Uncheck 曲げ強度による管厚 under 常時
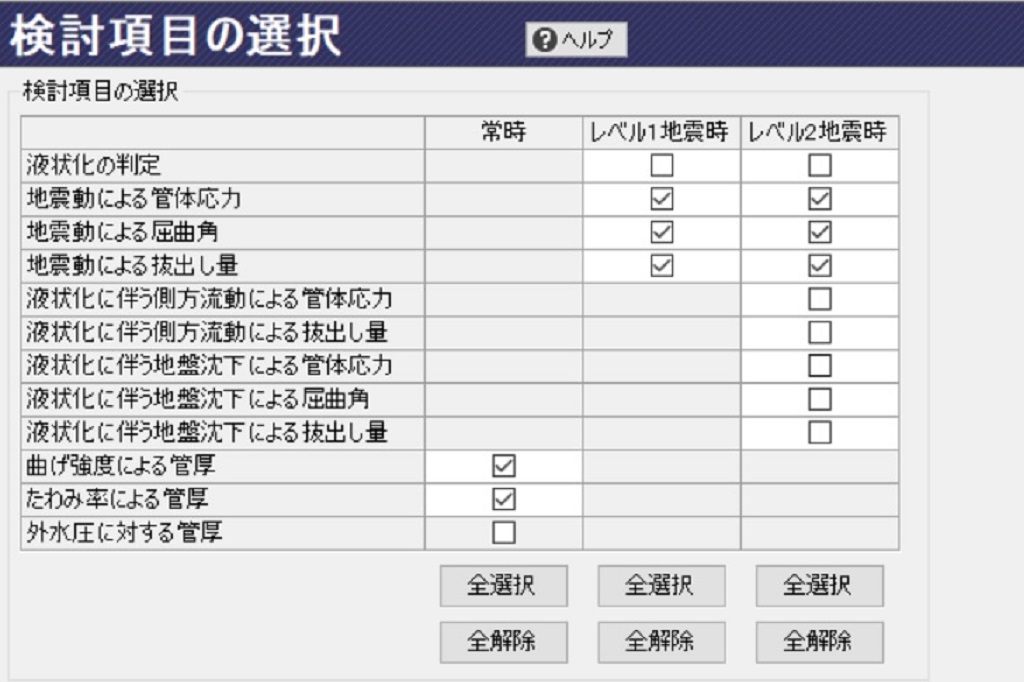 [504, 466]
